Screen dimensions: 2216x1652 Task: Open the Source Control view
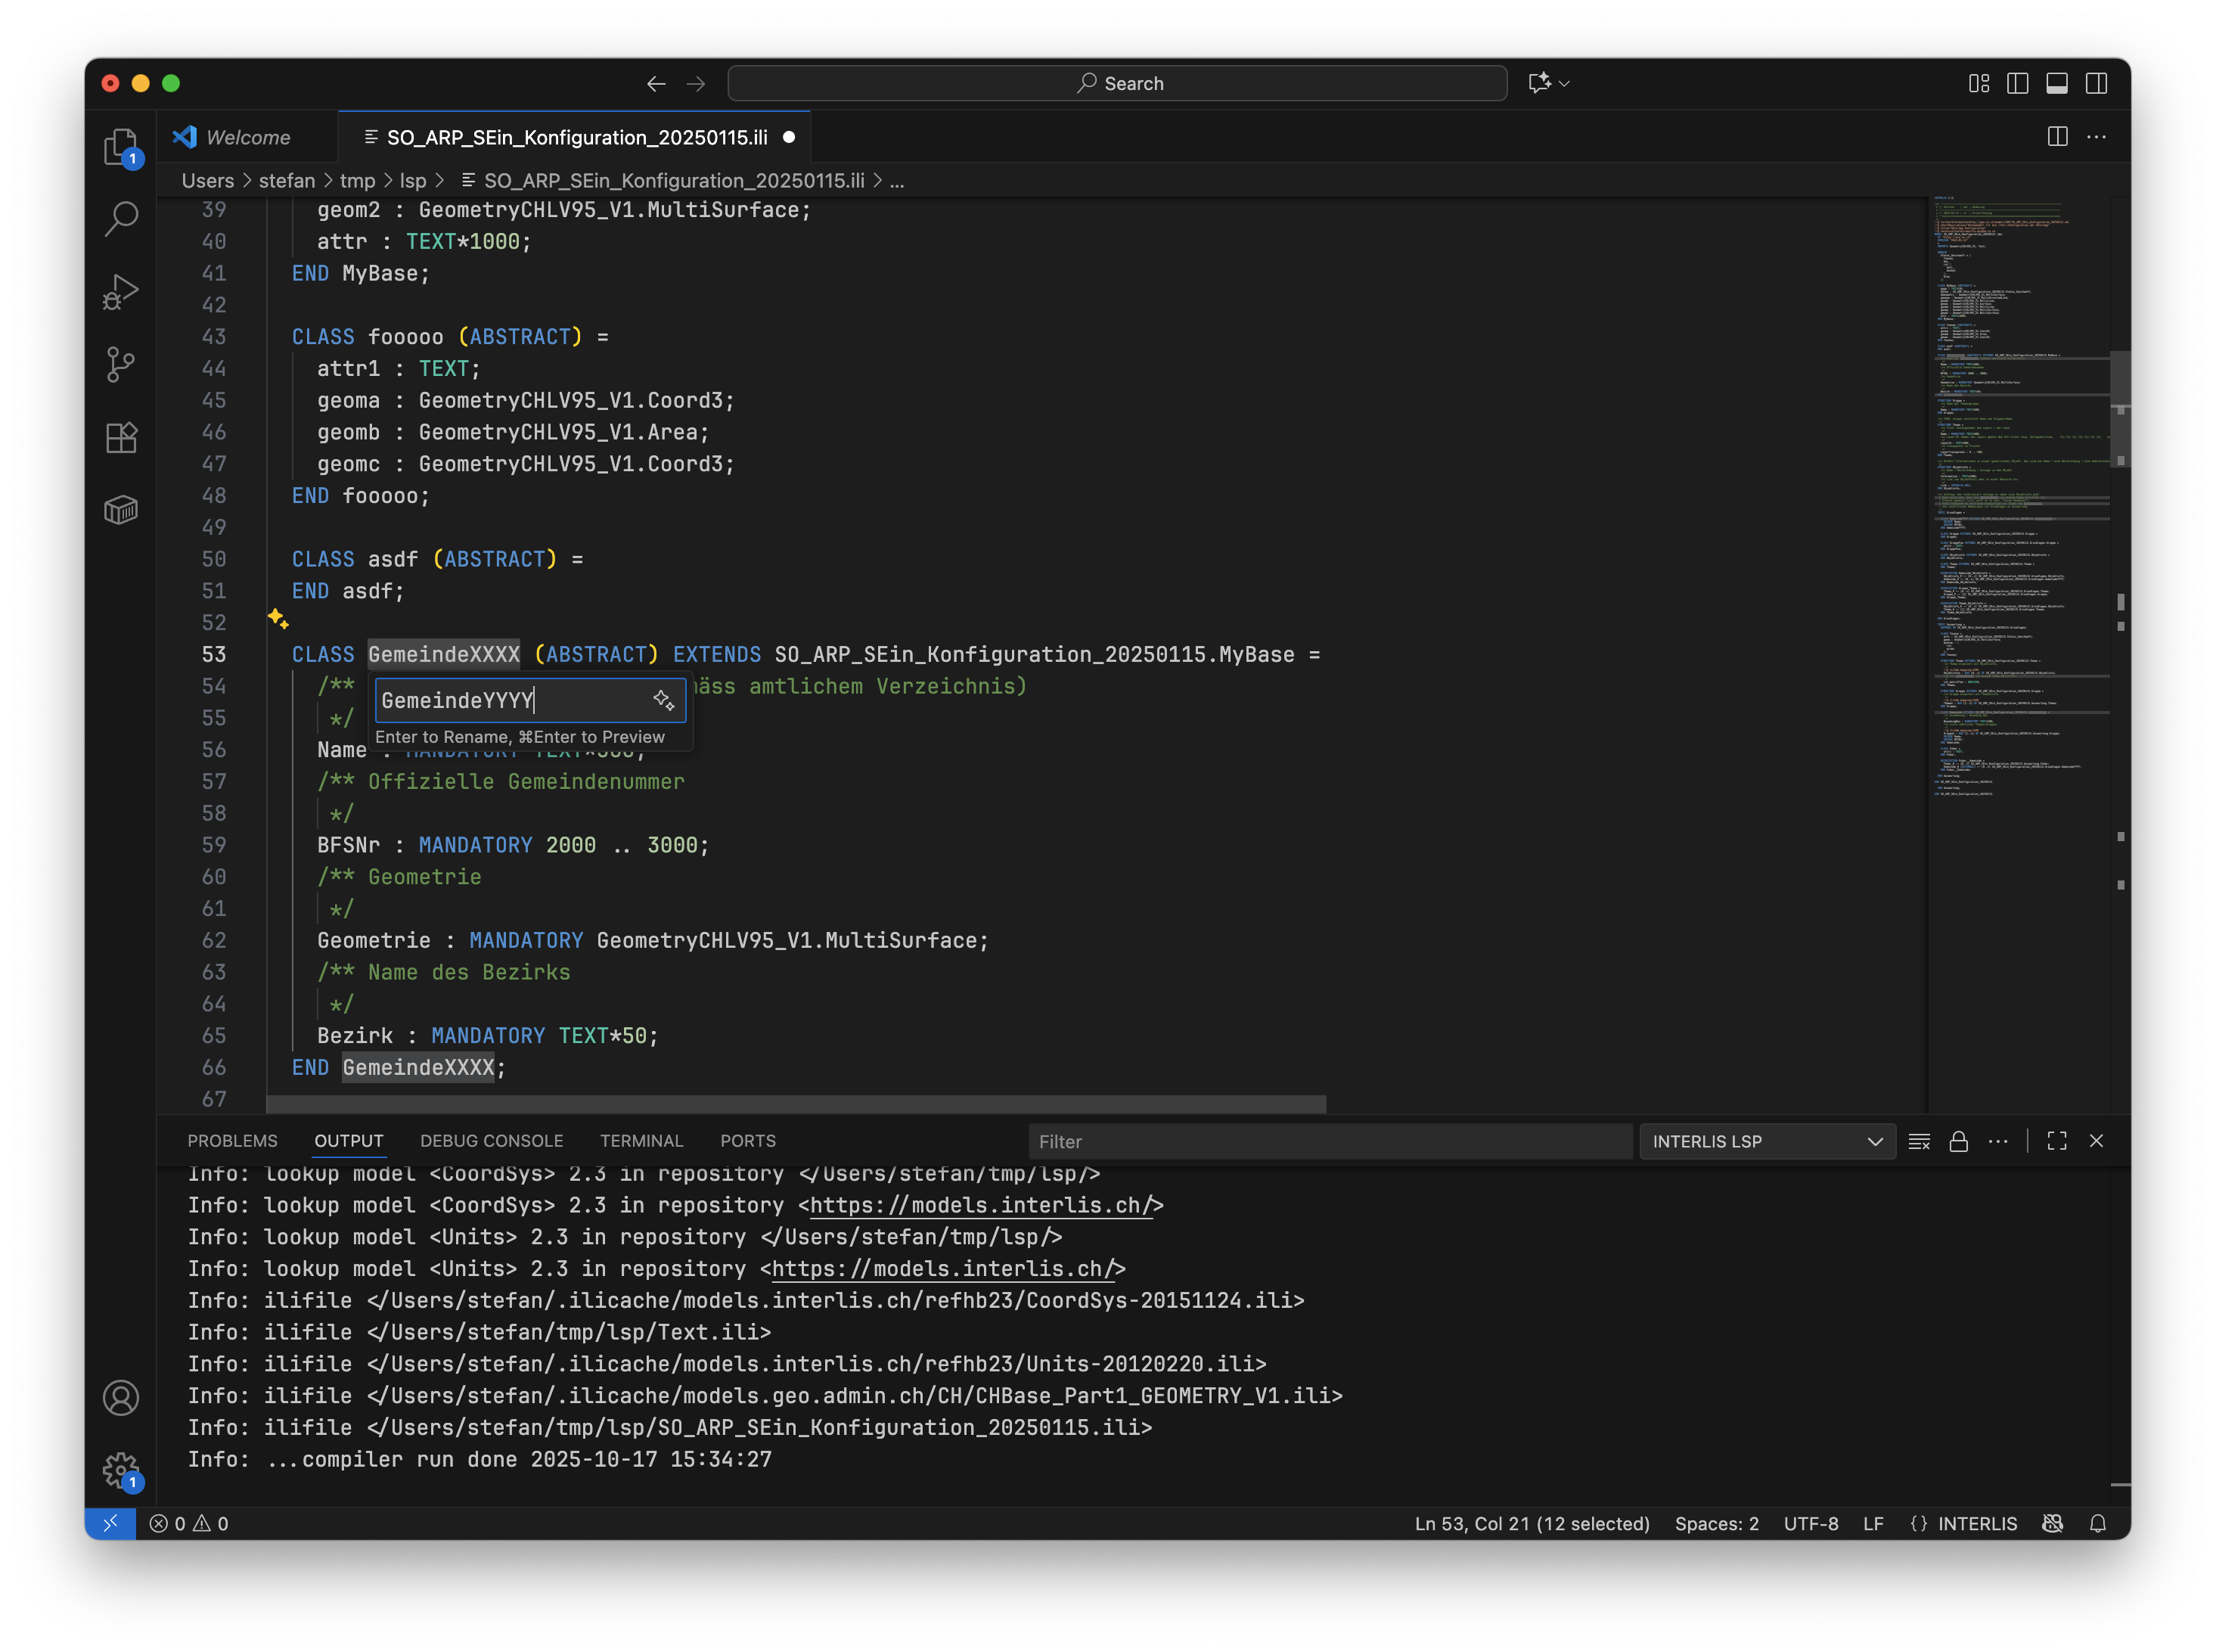(120, 364)
